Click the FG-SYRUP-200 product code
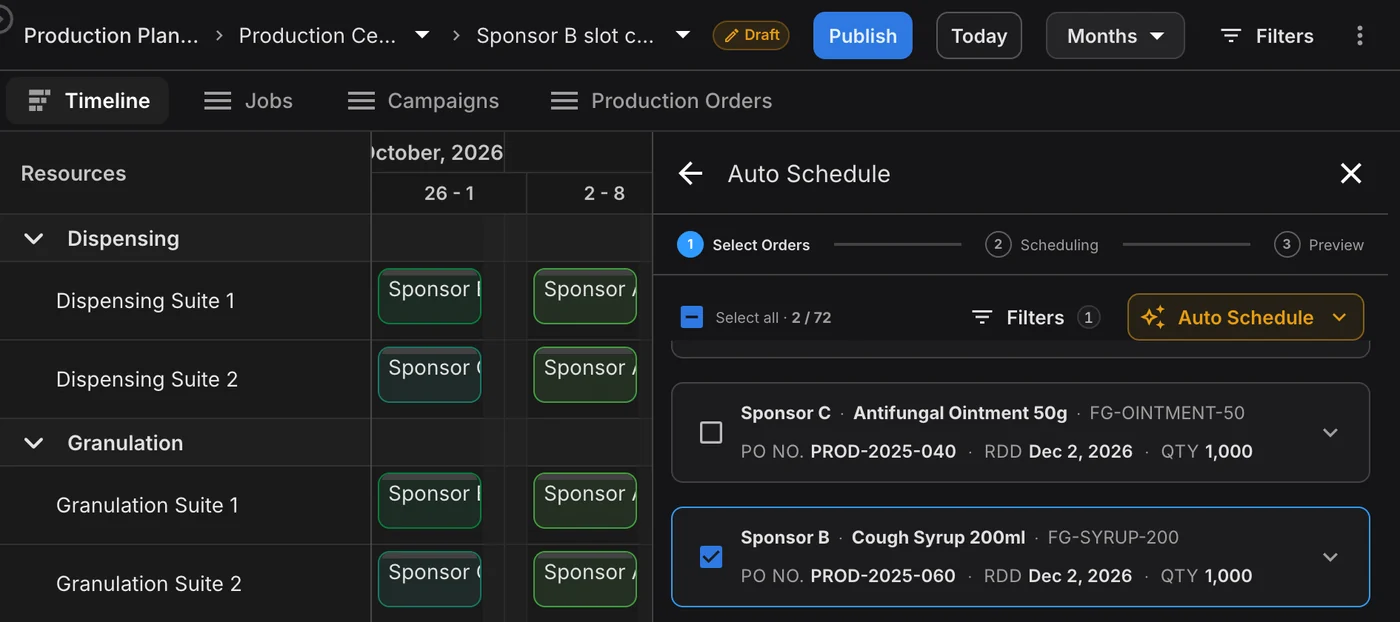This screenshot has width=1400, height=622. pos(1113,537)
